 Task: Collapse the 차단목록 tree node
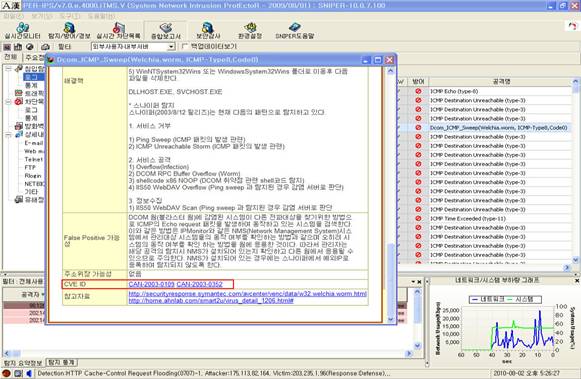[x=8, y=101]
